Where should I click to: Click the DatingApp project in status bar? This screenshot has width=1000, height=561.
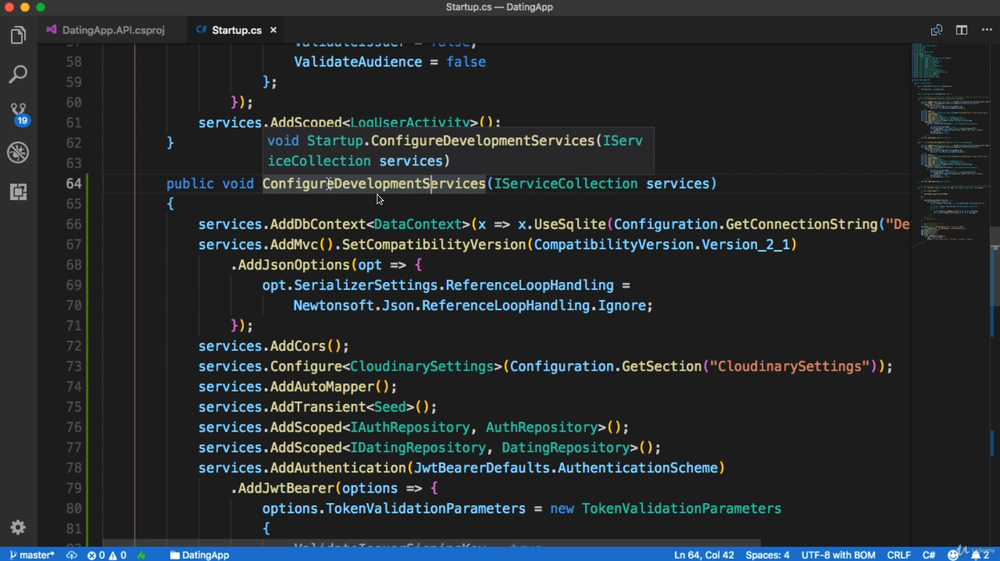tap(200, 555)
